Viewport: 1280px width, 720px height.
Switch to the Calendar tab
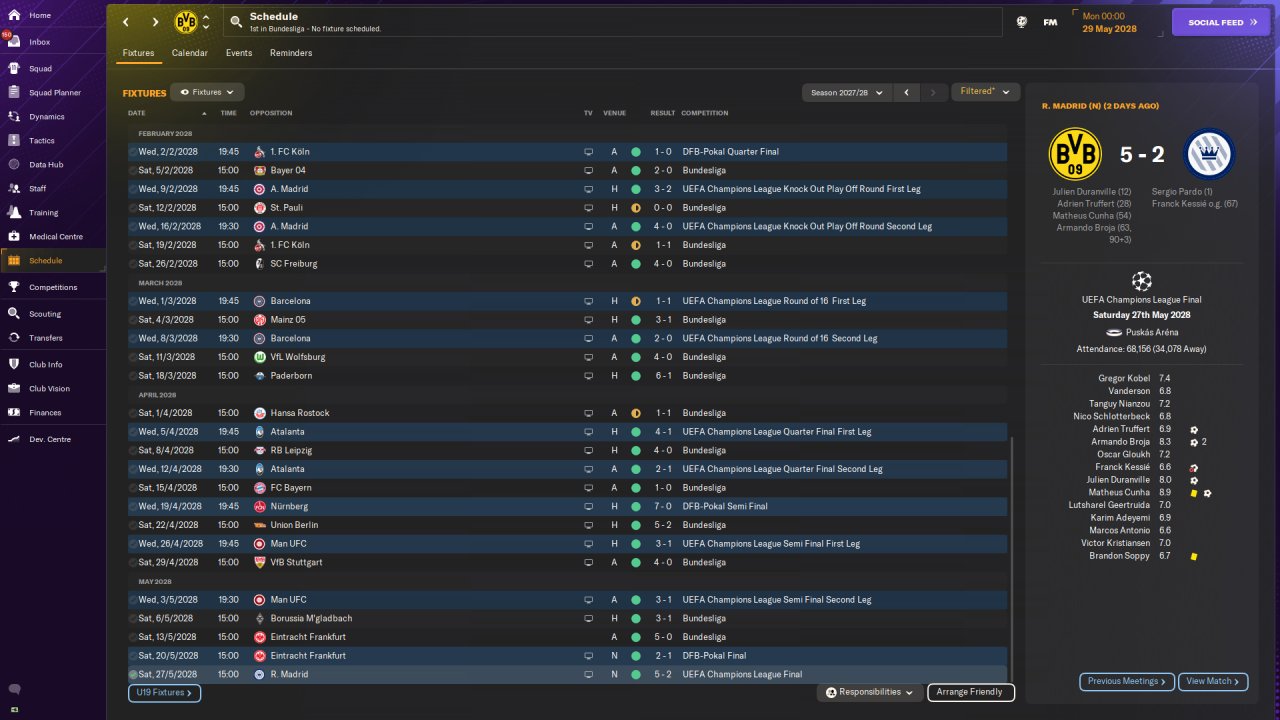pos(190,53)
